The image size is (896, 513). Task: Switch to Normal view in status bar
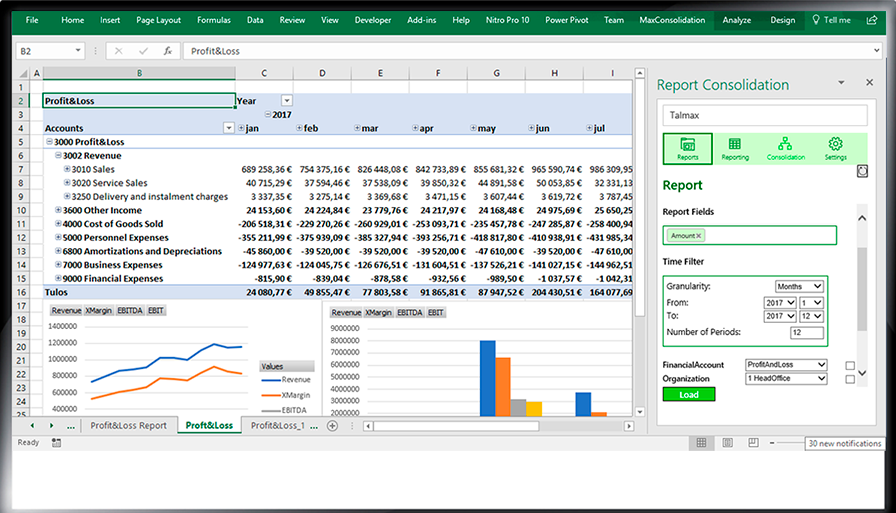(701, 443)
